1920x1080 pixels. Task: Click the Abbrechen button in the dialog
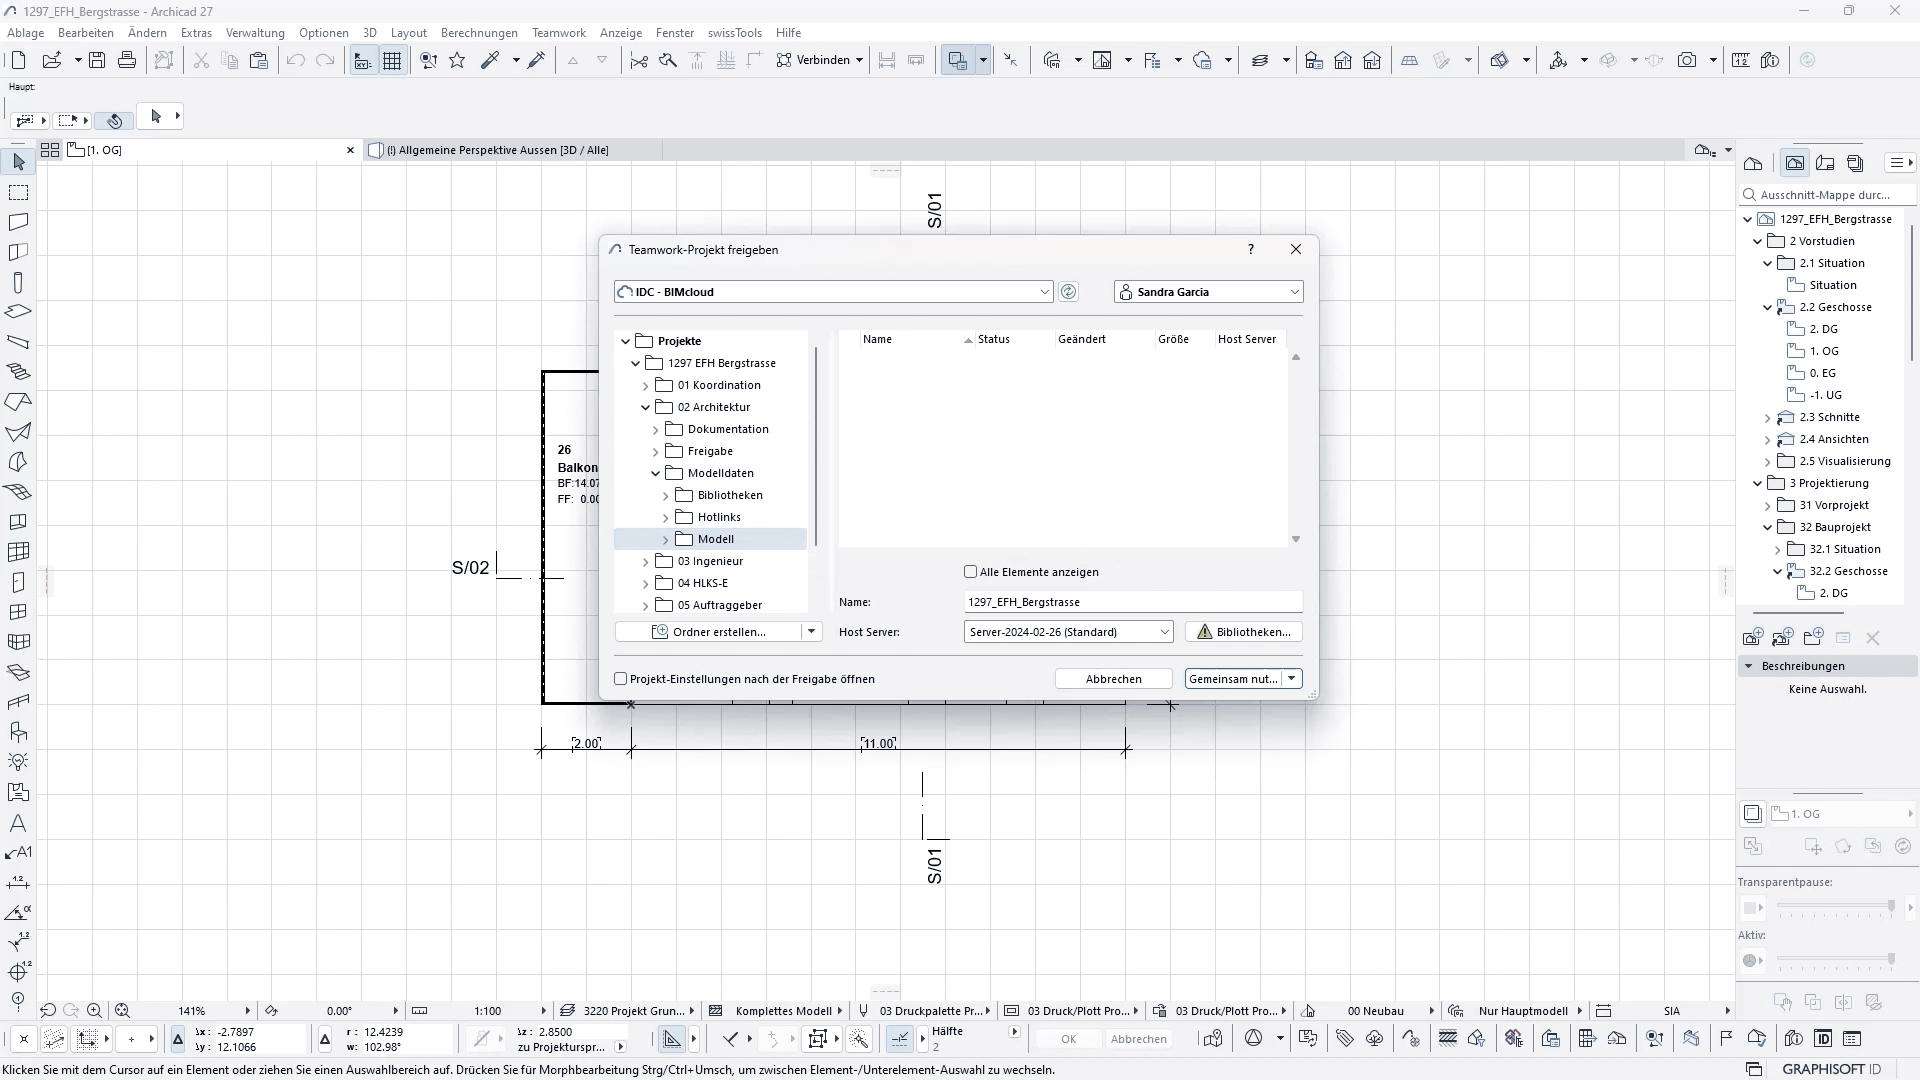[x=1113, y=679]
